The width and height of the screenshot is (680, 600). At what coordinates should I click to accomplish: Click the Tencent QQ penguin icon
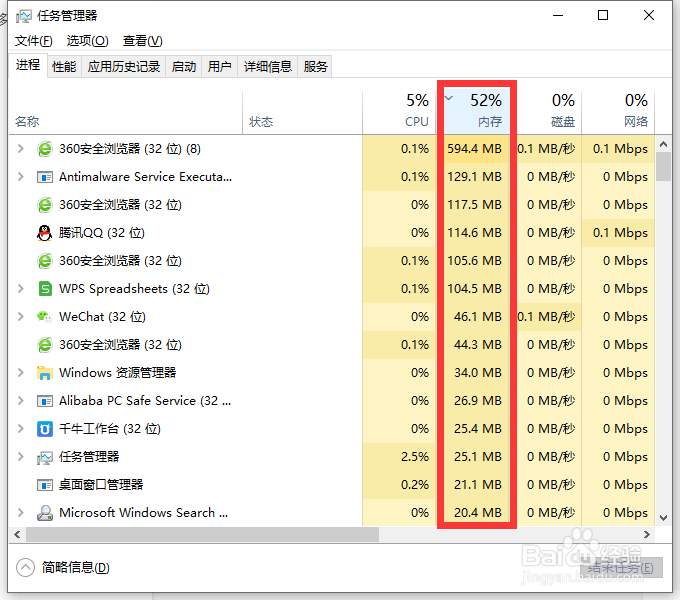tap(44, 233)
